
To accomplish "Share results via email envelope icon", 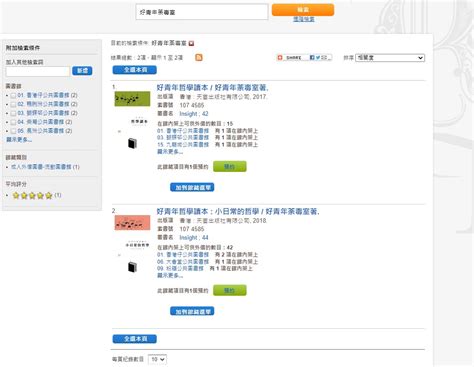I will click(324, 57).
